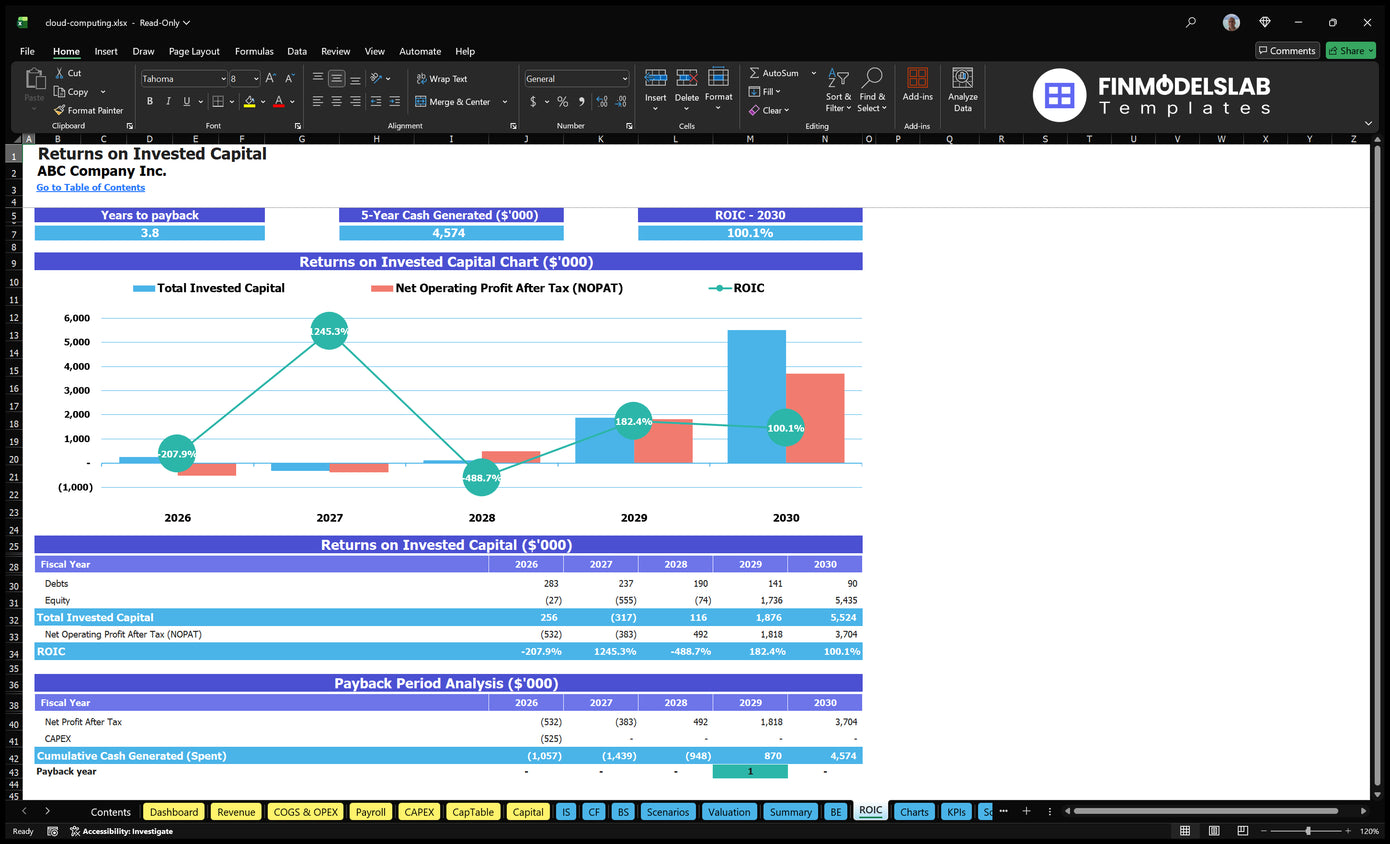Click the Add-ins icon
The width and height of the screenshot is (1390, 844).
917,85
